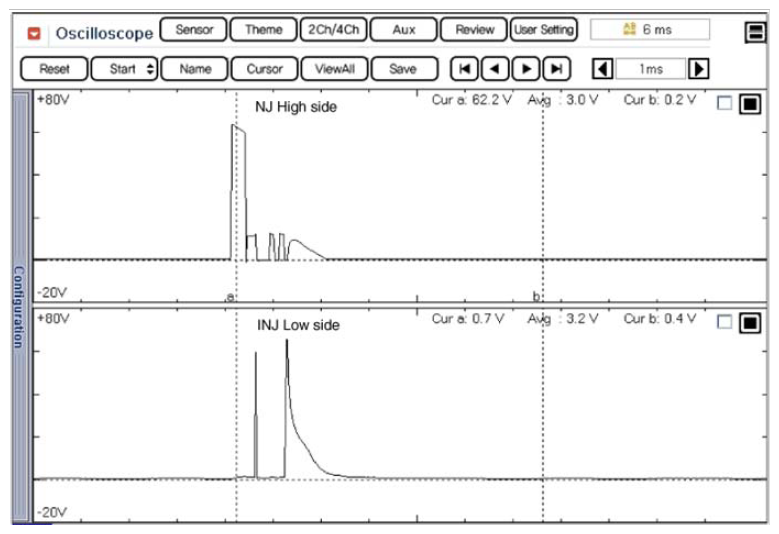Click the Save button
This screenshot has width=779, height=534.
403,69
